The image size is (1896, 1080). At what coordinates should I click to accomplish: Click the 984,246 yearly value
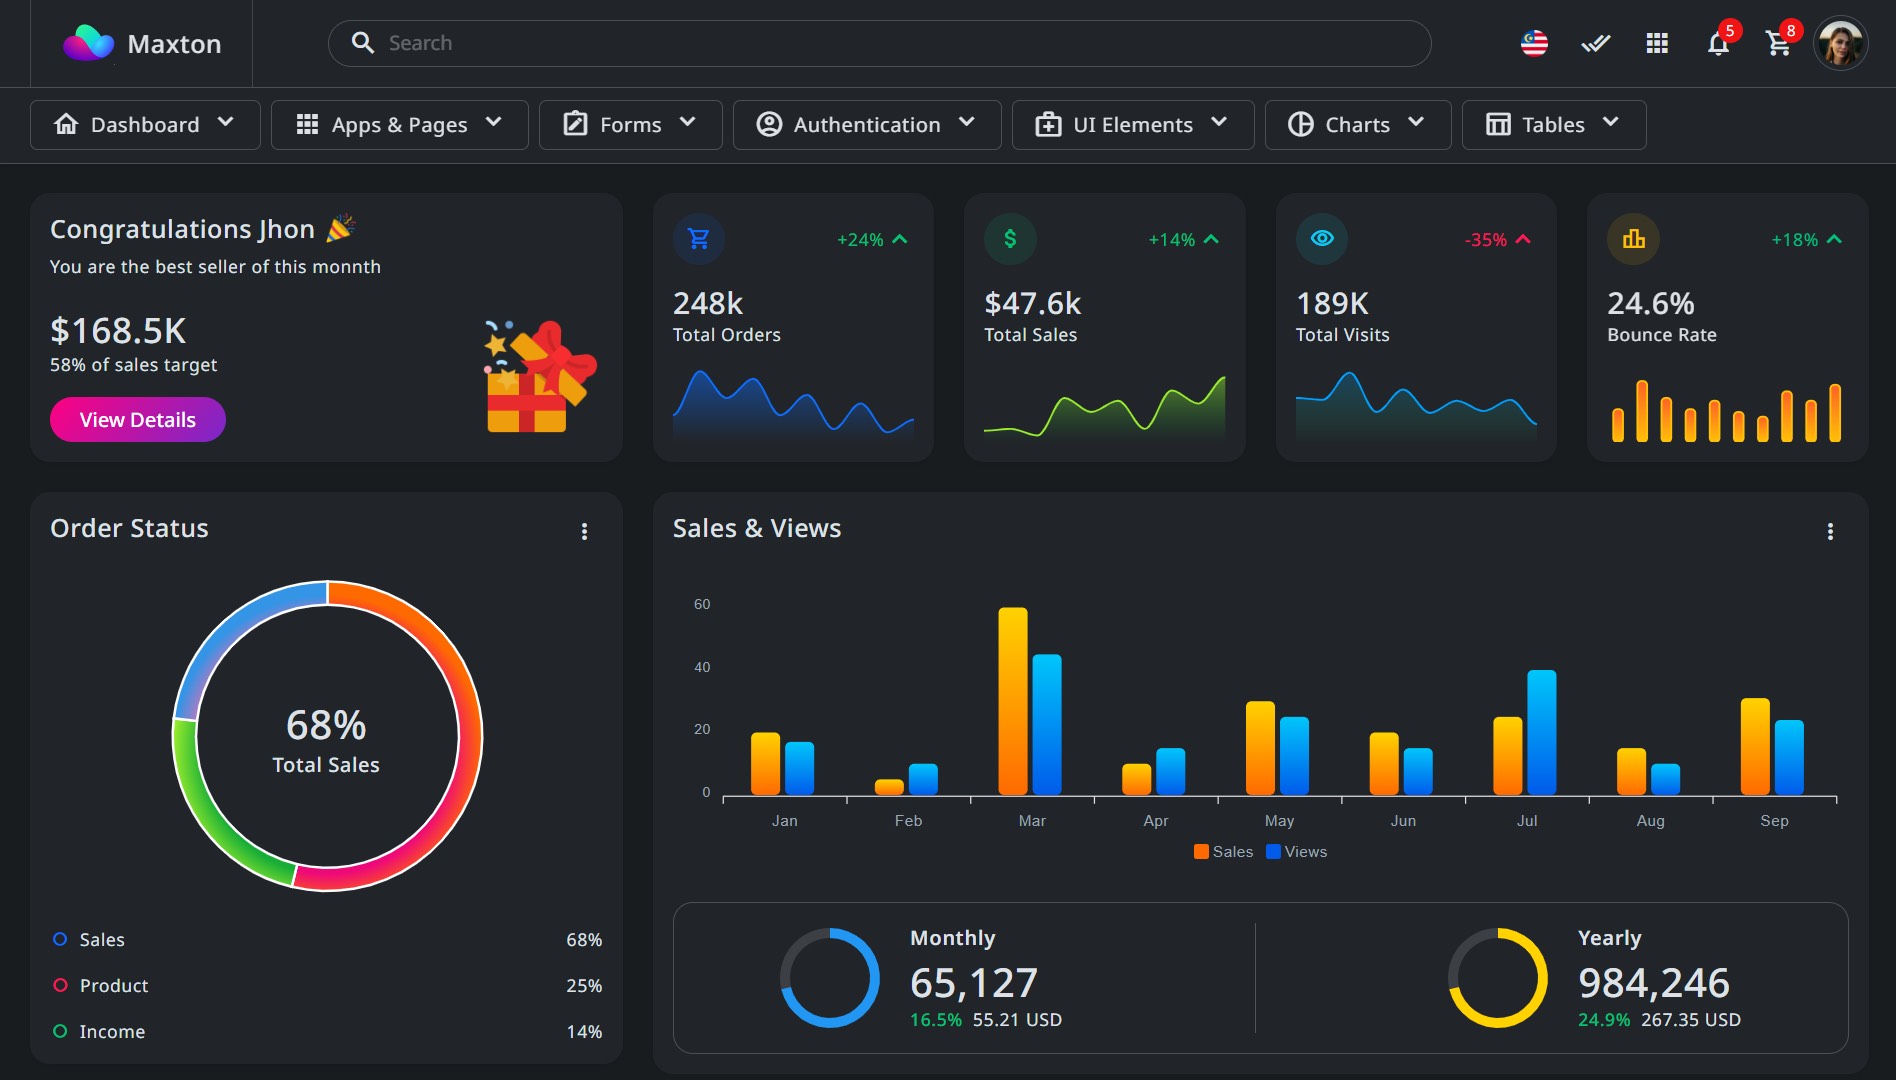point(1654,983)
